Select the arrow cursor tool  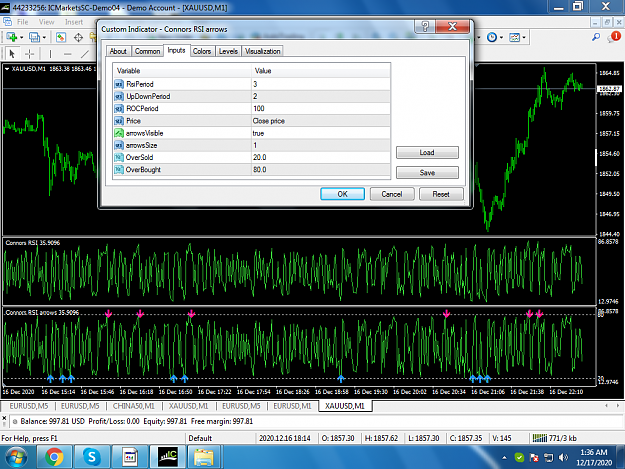[x=12, y=53]
